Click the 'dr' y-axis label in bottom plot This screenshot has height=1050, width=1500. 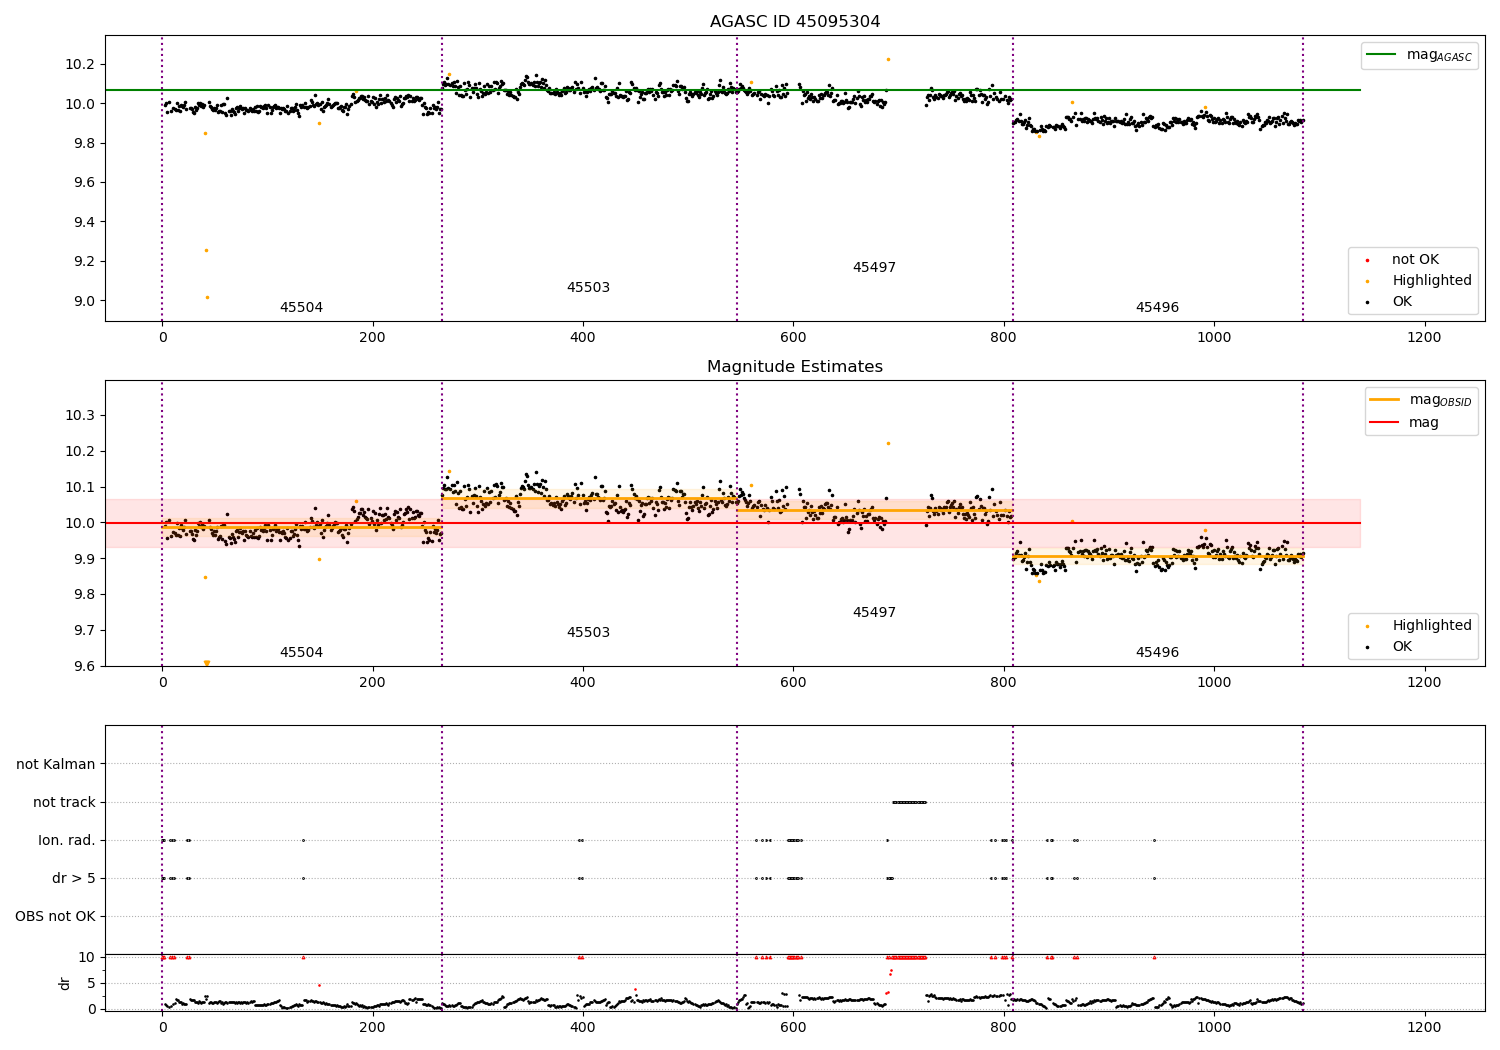(65, 983)
